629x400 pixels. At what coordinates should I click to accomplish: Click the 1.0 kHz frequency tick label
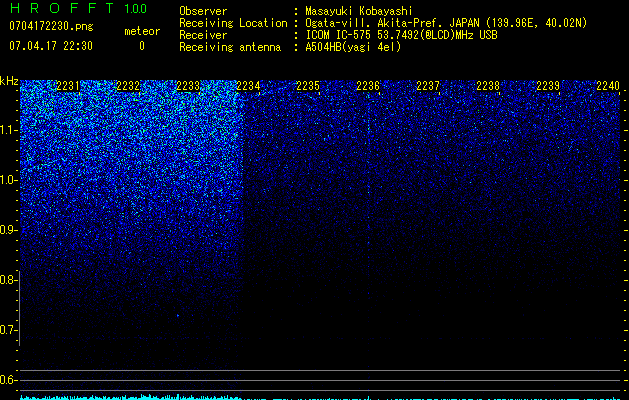(x=8, y=180)
